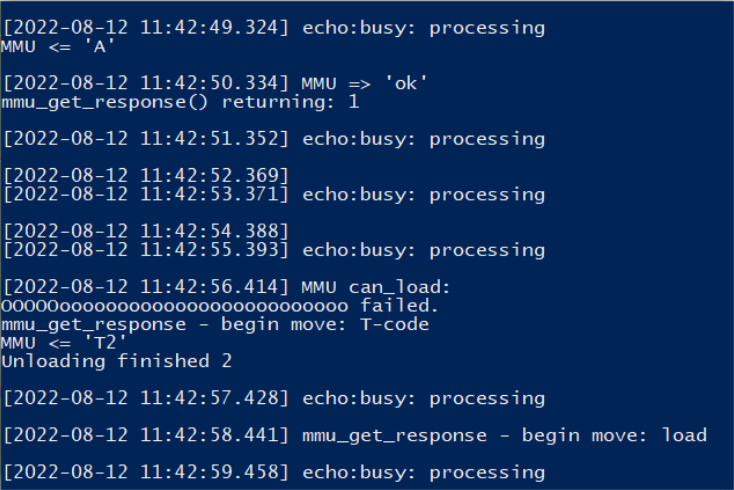Click the MMU <= 'T2' line
Screen dimensions: 734x490
pos(65,342)
